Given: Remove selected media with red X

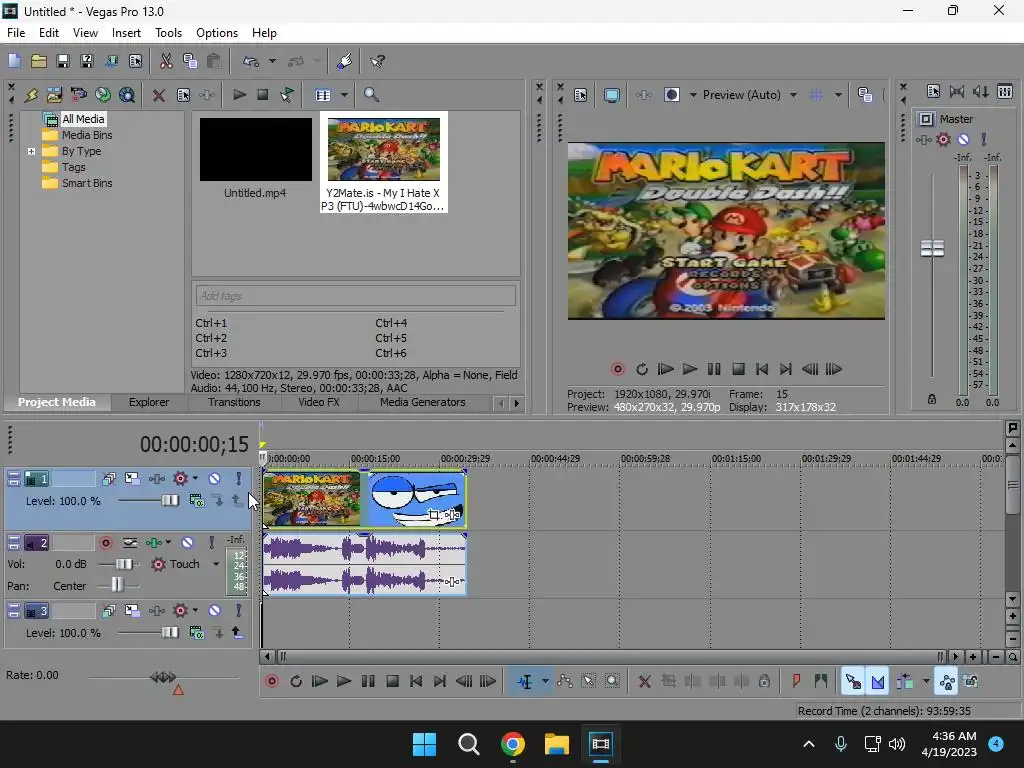Looking at the screenshot, I should (158, 95).
